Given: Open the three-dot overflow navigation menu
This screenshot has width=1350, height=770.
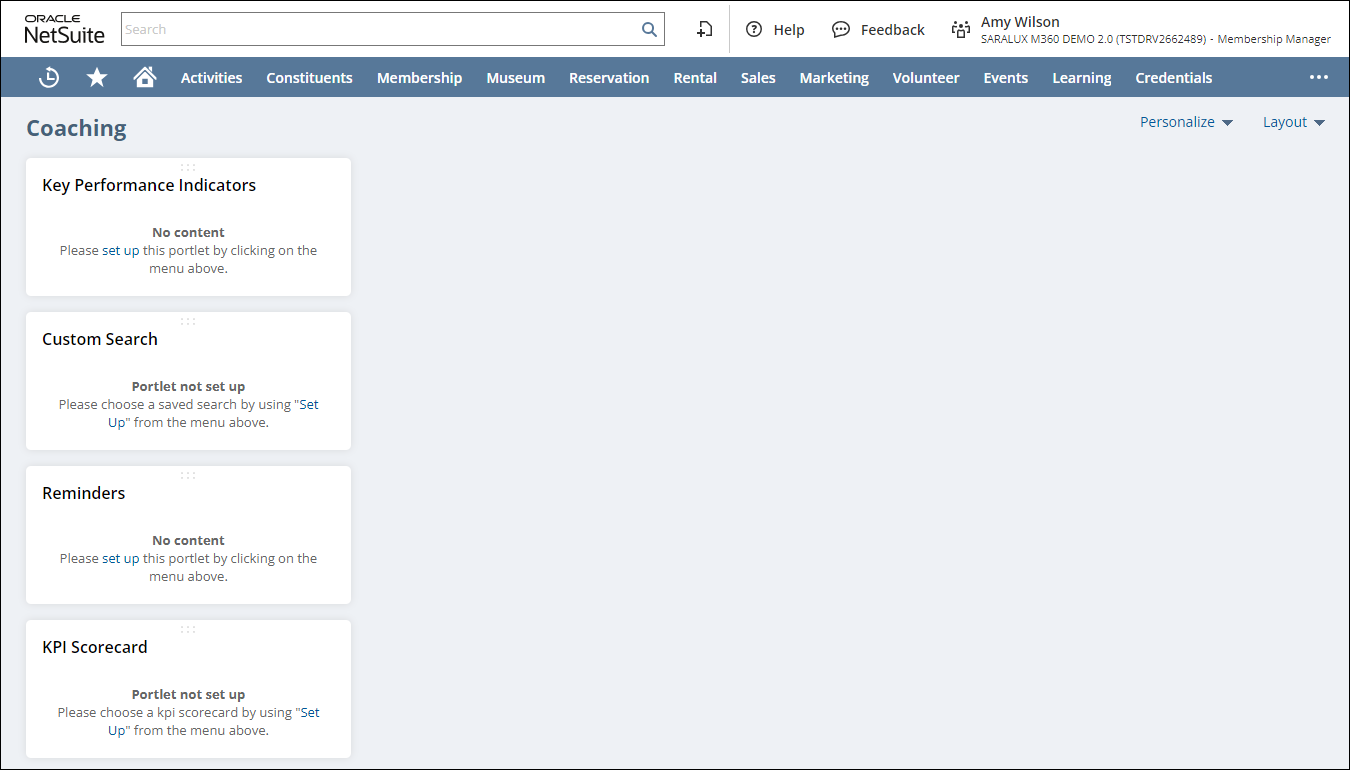Looking at the screenshot, I should pos(1319,78).
